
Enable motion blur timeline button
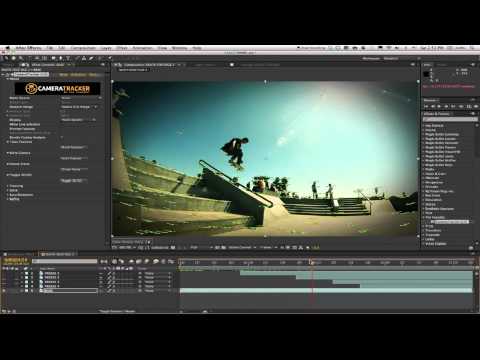[x=147, y=262]
